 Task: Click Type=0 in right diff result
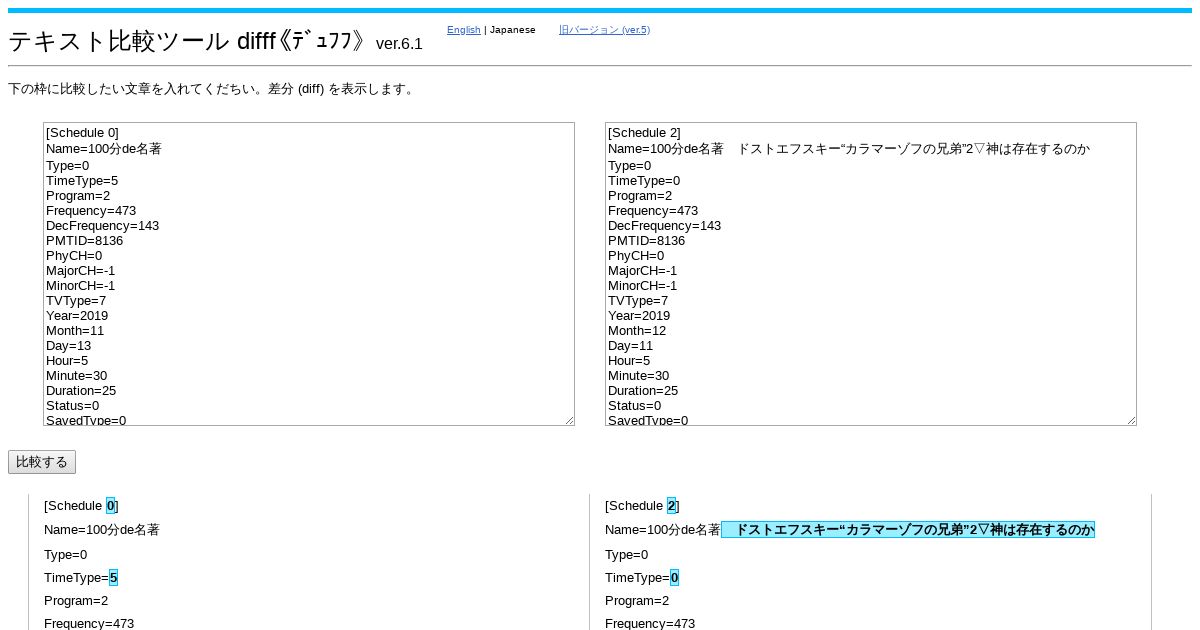pos(626,554)
